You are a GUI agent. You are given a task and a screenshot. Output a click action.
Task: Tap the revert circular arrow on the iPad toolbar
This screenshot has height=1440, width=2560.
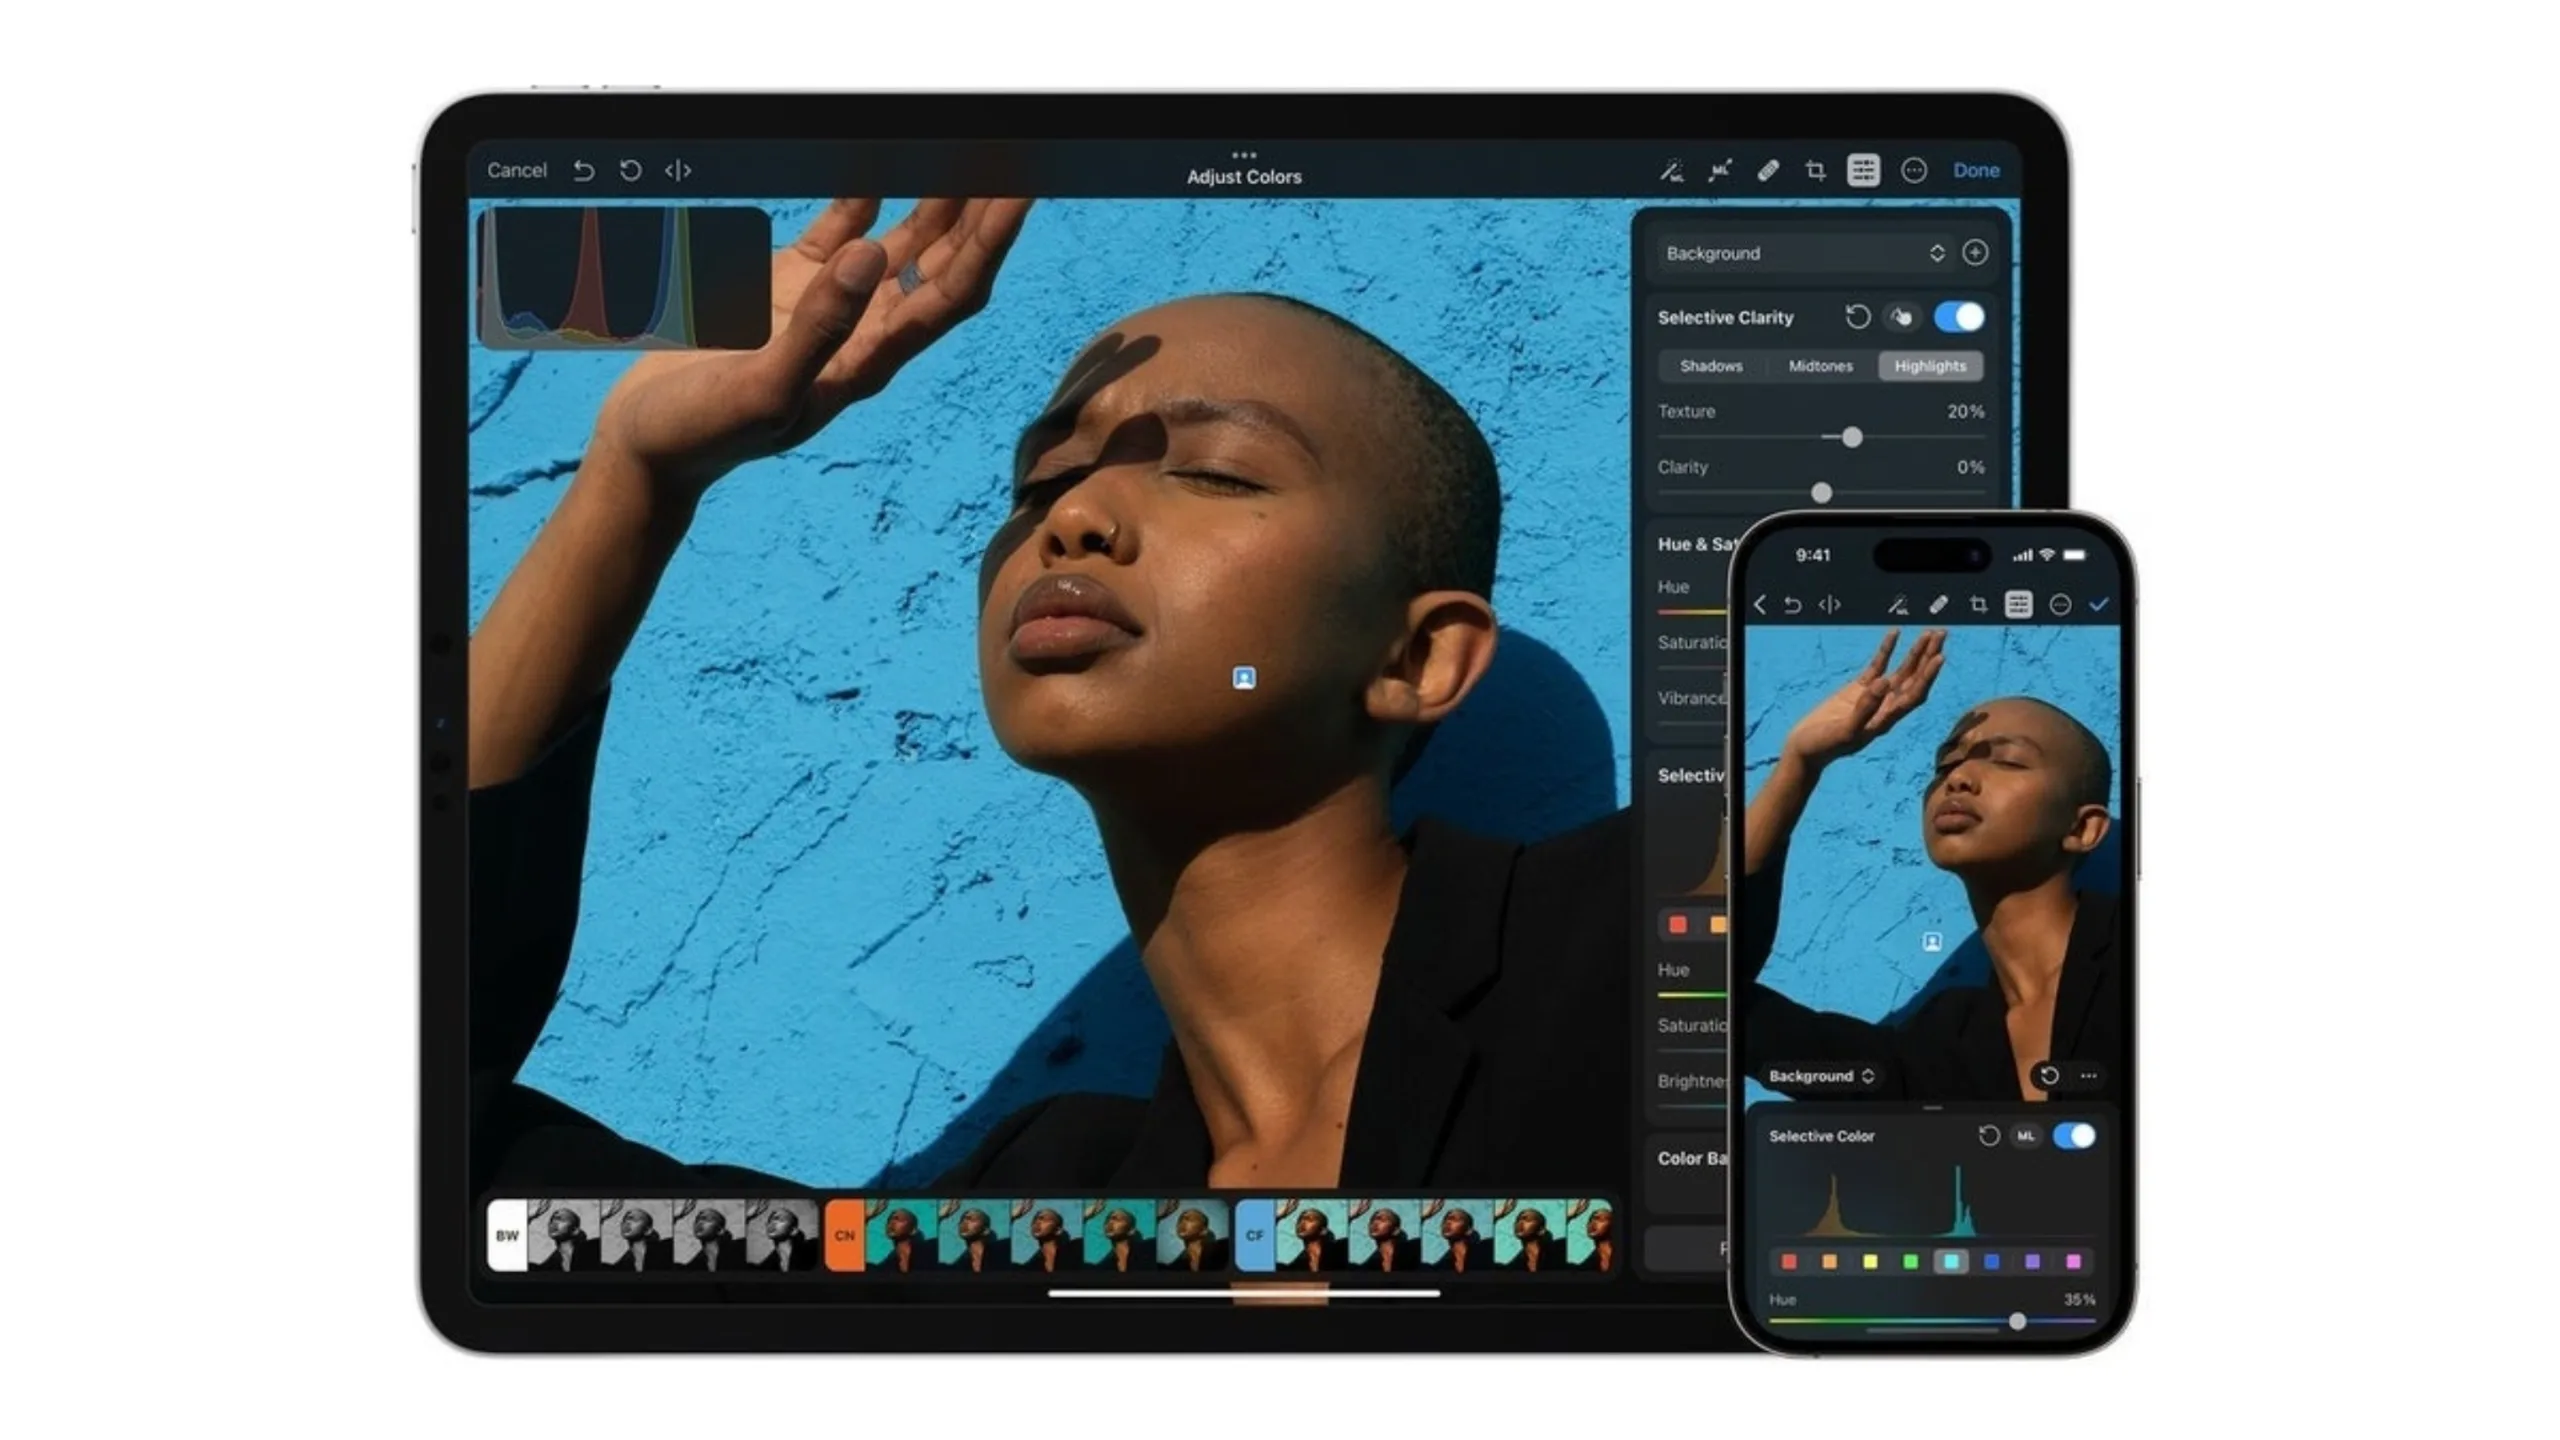[631, 171]
